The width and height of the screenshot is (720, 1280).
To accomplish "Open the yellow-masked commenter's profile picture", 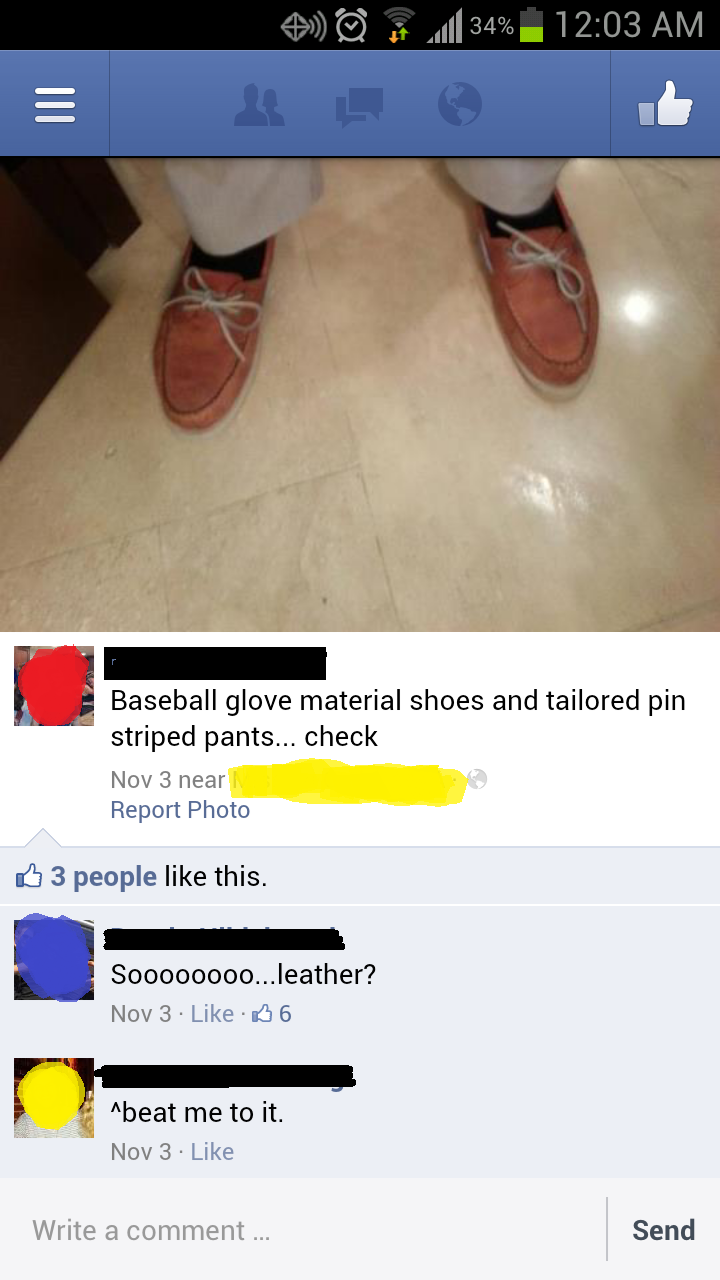I will tap(54, 1098).
